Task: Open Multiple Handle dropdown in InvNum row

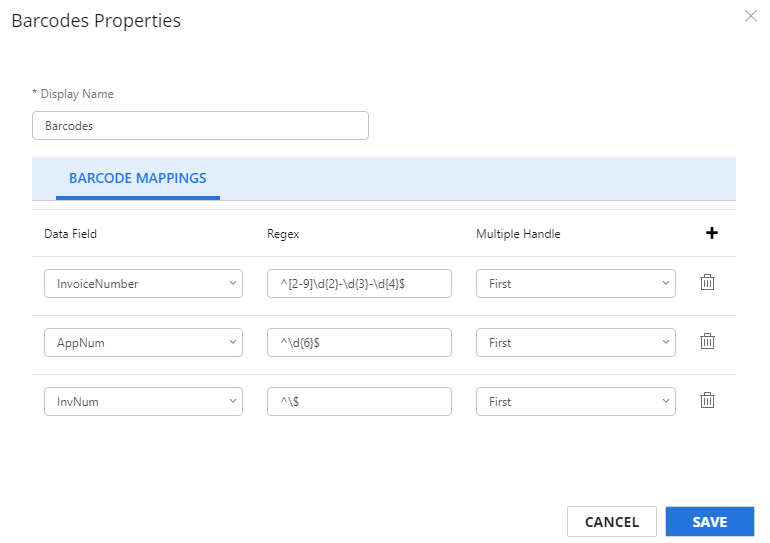Action: 576,401
